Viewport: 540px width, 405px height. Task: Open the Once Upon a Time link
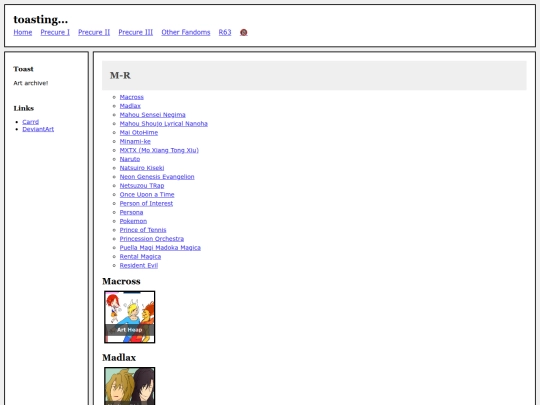tap(147, 195)
